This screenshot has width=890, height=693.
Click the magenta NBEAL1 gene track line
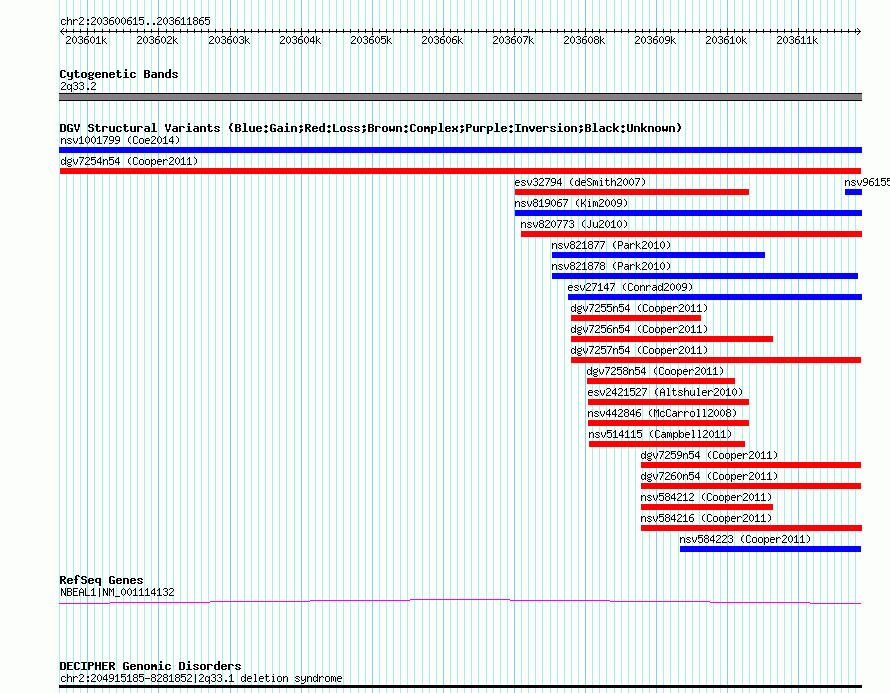pyautogui.click(x=460, y=601)
